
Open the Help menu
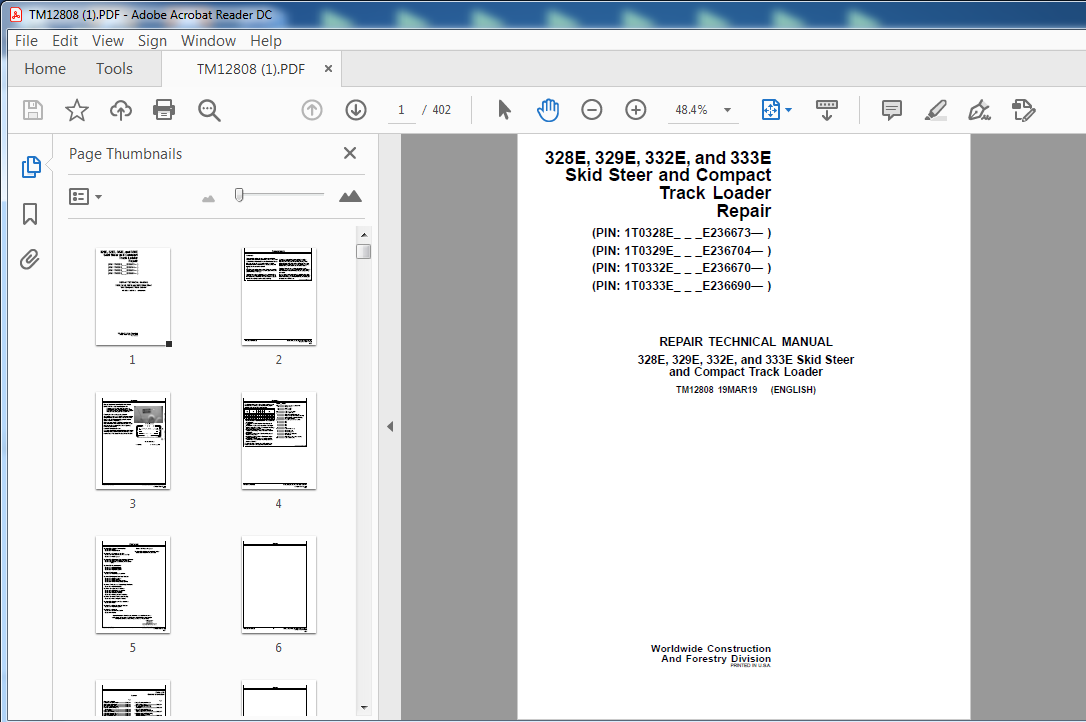click(266, 41)
